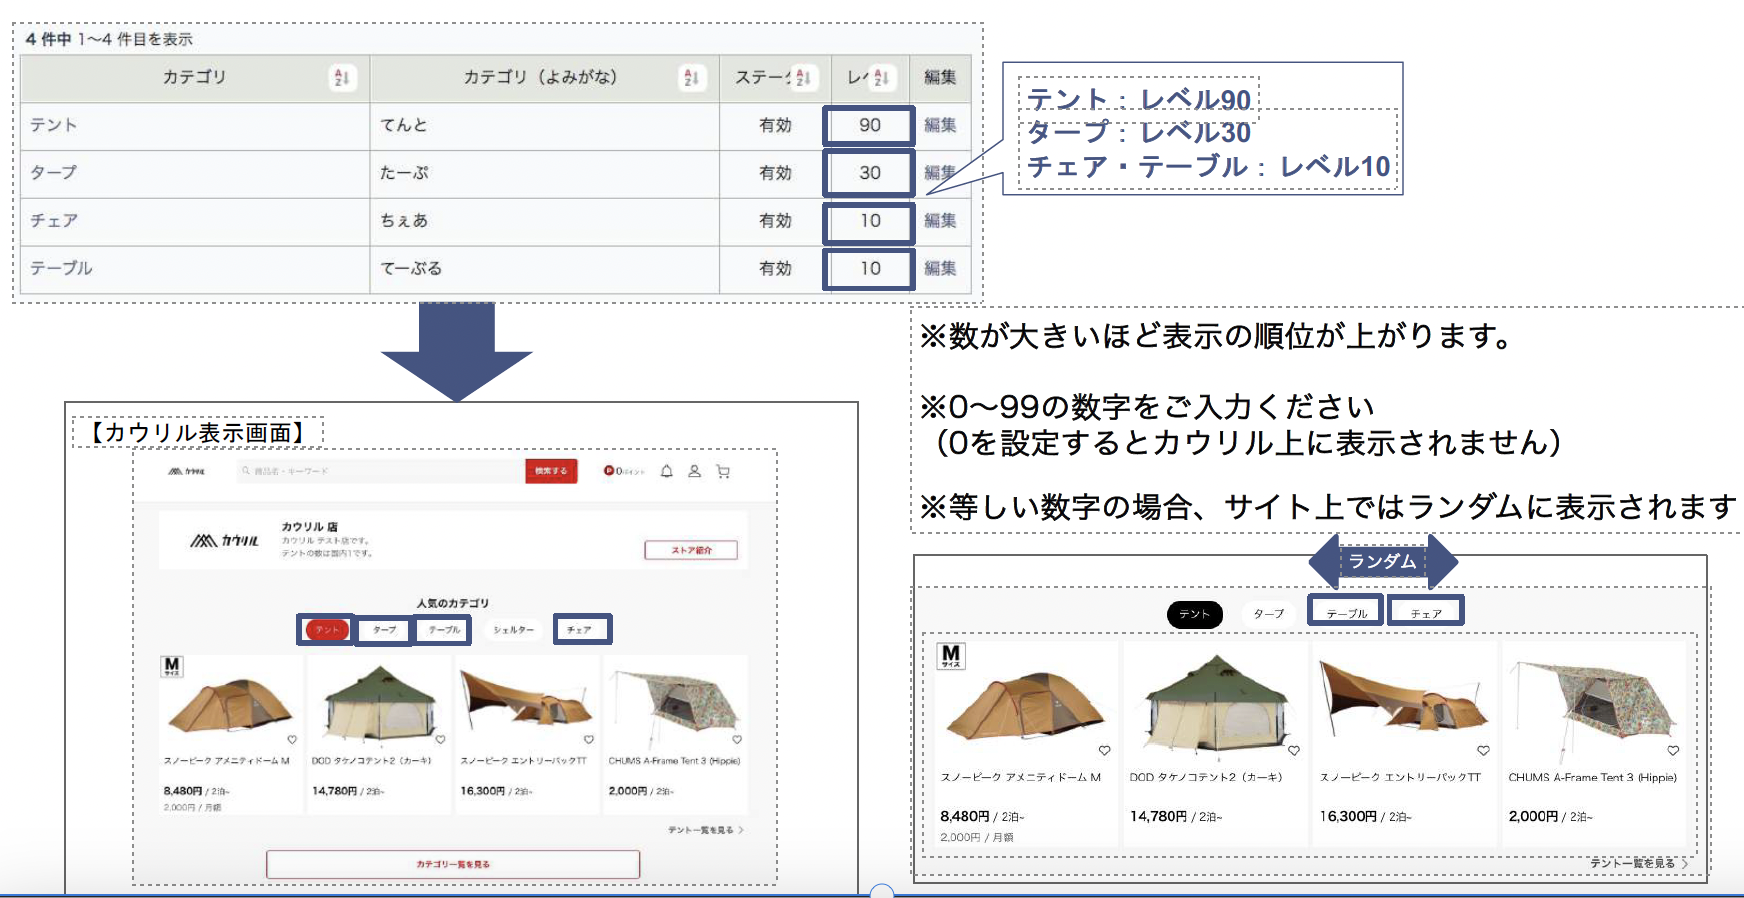
Task: Favorite the CHUMS A-Frame Tent in right panel
Action: click(x=1673, y=750)
